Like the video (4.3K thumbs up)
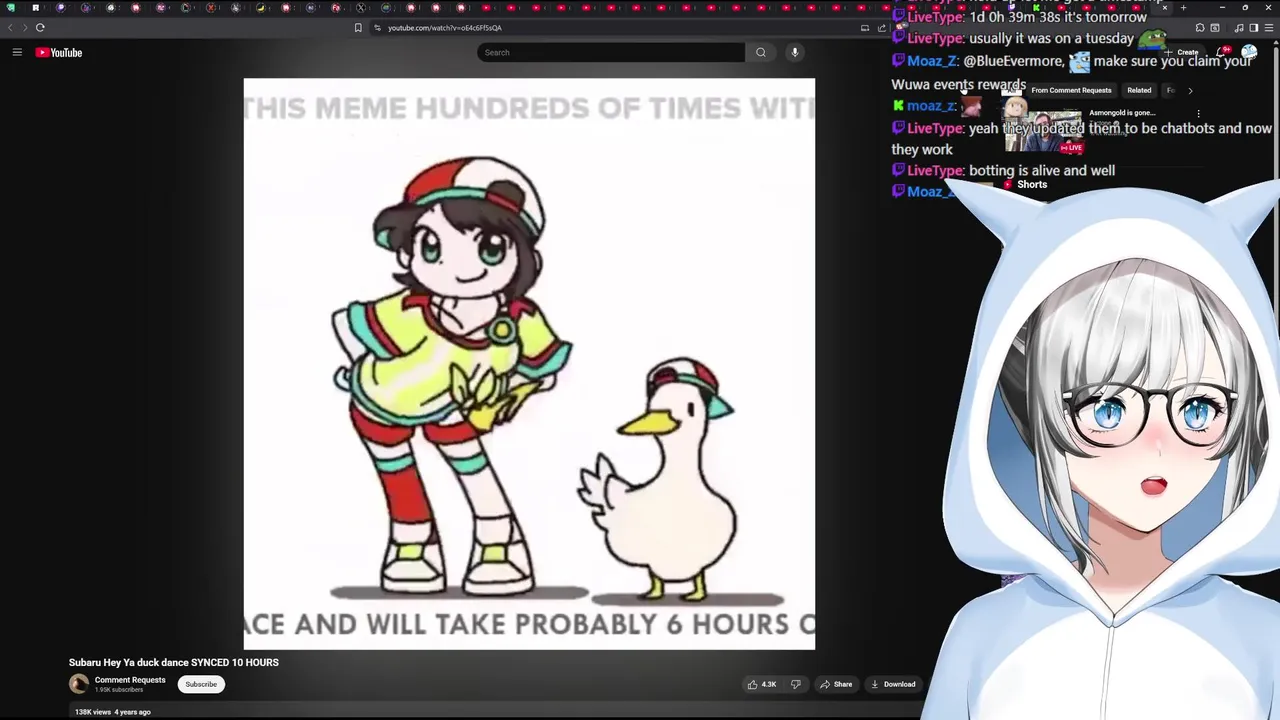1280x720 pixels. tap(762, 684)
